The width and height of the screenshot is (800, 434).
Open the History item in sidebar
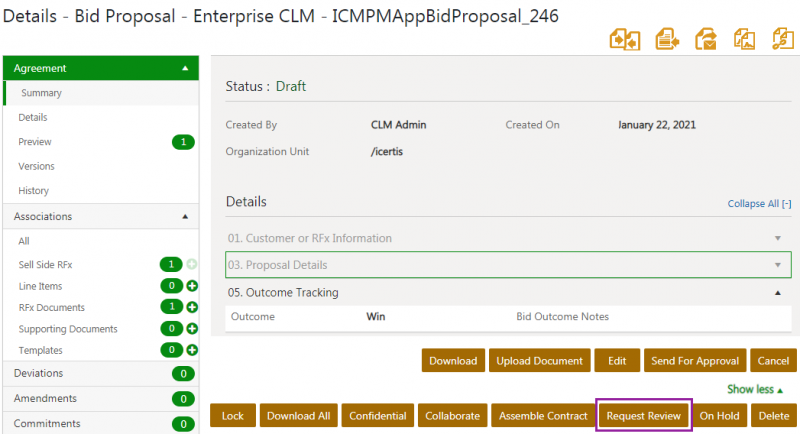33,190
